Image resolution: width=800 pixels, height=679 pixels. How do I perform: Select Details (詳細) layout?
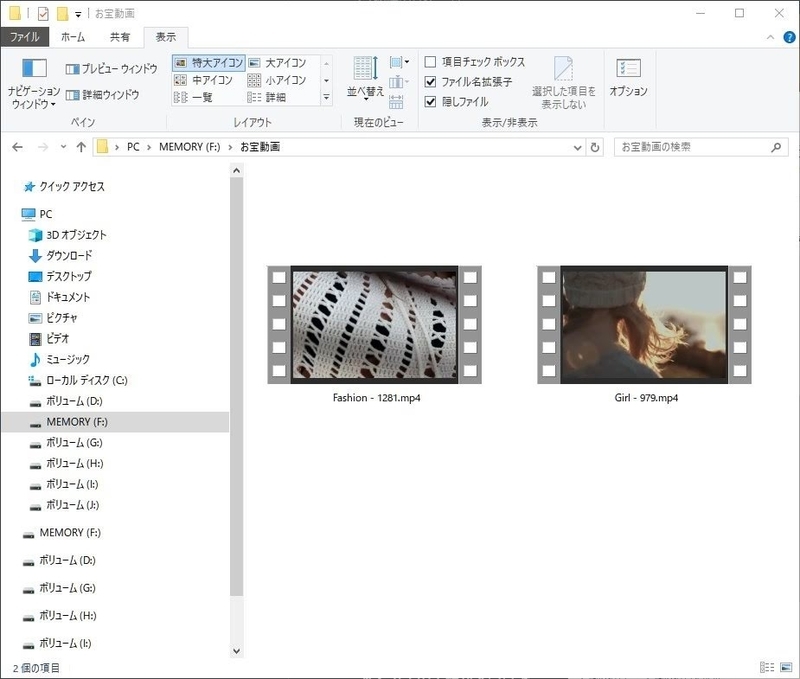[x=267, y=97]
